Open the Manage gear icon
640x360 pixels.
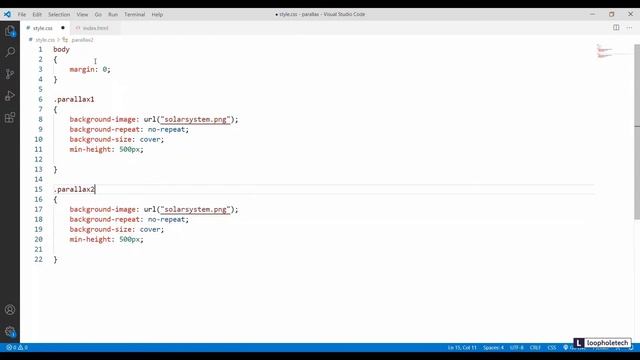point(10,331)
